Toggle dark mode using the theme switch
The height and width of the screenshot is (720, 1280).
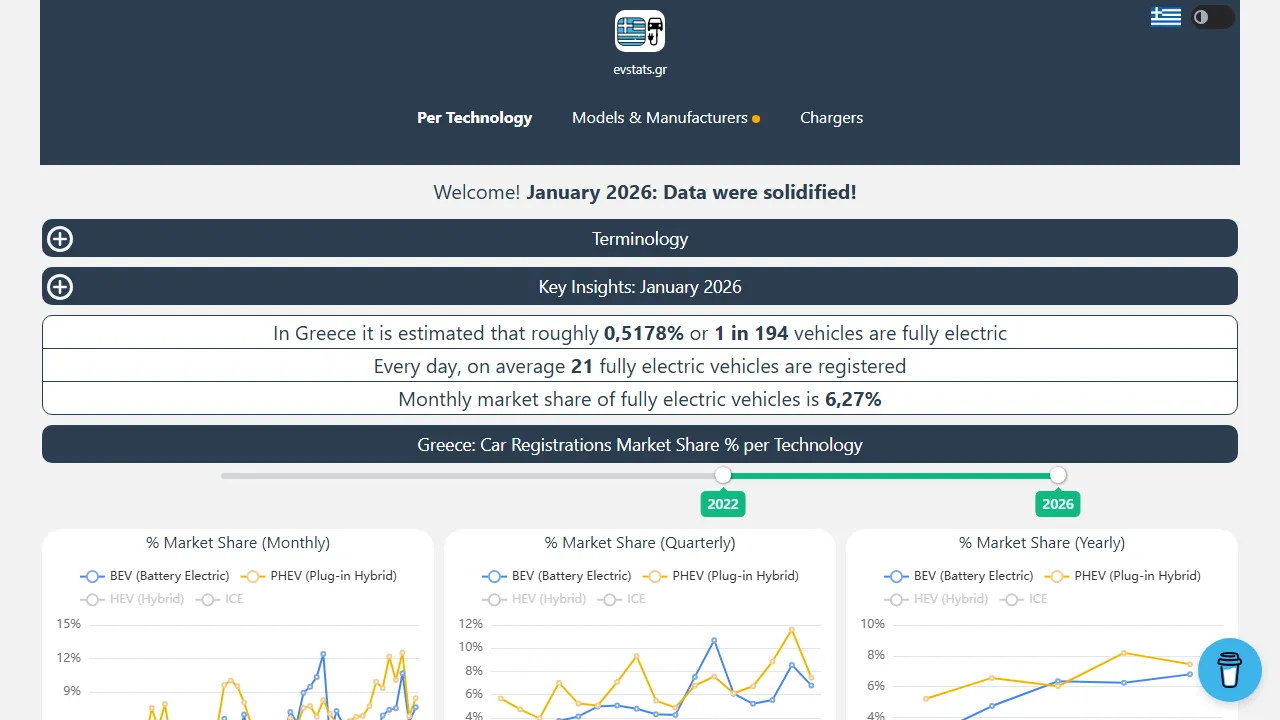1211,17
